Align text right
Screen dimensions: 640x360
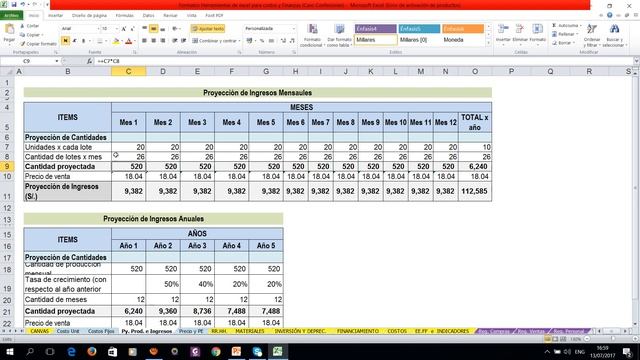coord(162,41)
